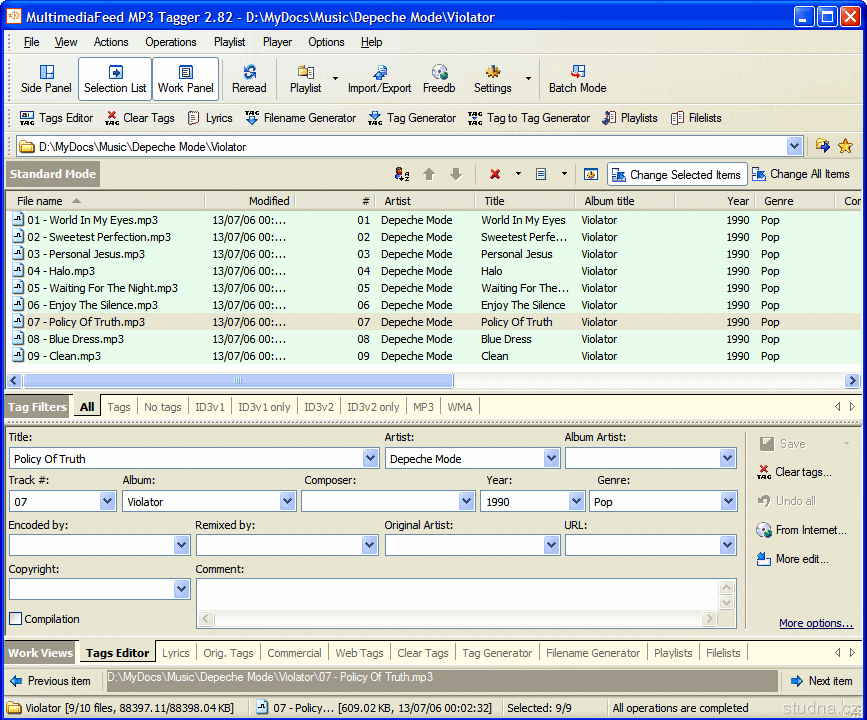Expand the folder path dropdown
Viewport: 867px width, 720px height.
coord(794,147)
